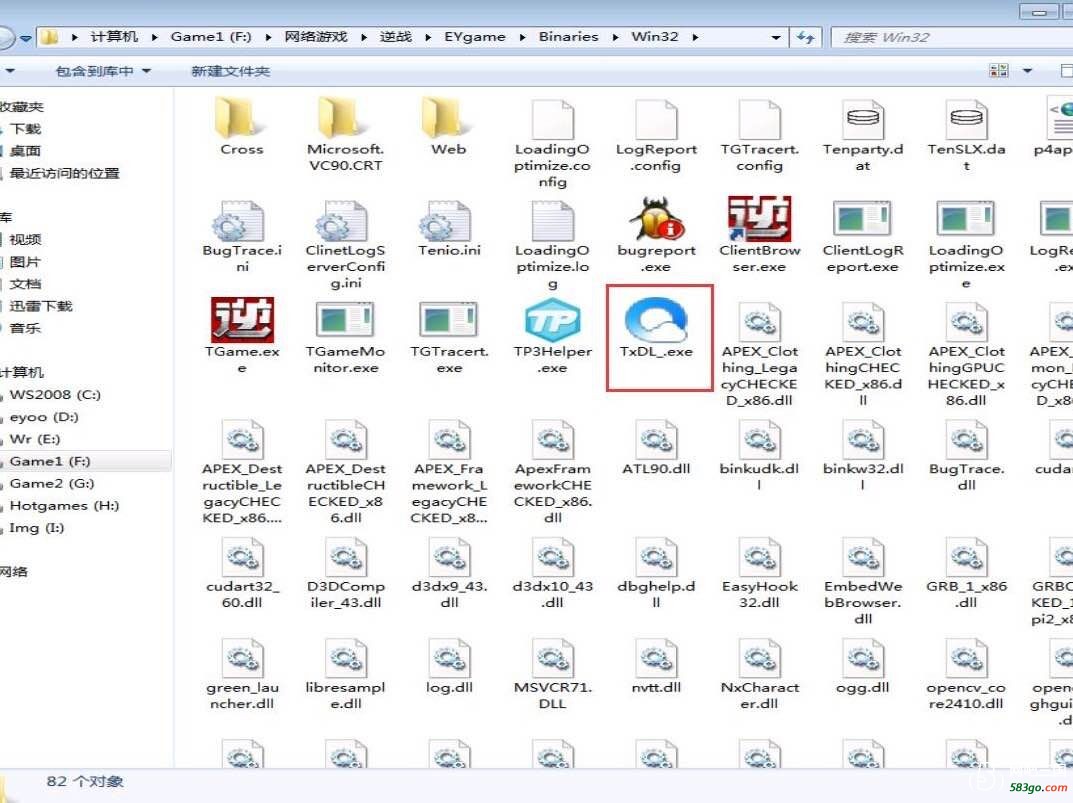Open the view options dropdown arrow
This screenshot has height=803, width=1073.
click(1026, 71)
